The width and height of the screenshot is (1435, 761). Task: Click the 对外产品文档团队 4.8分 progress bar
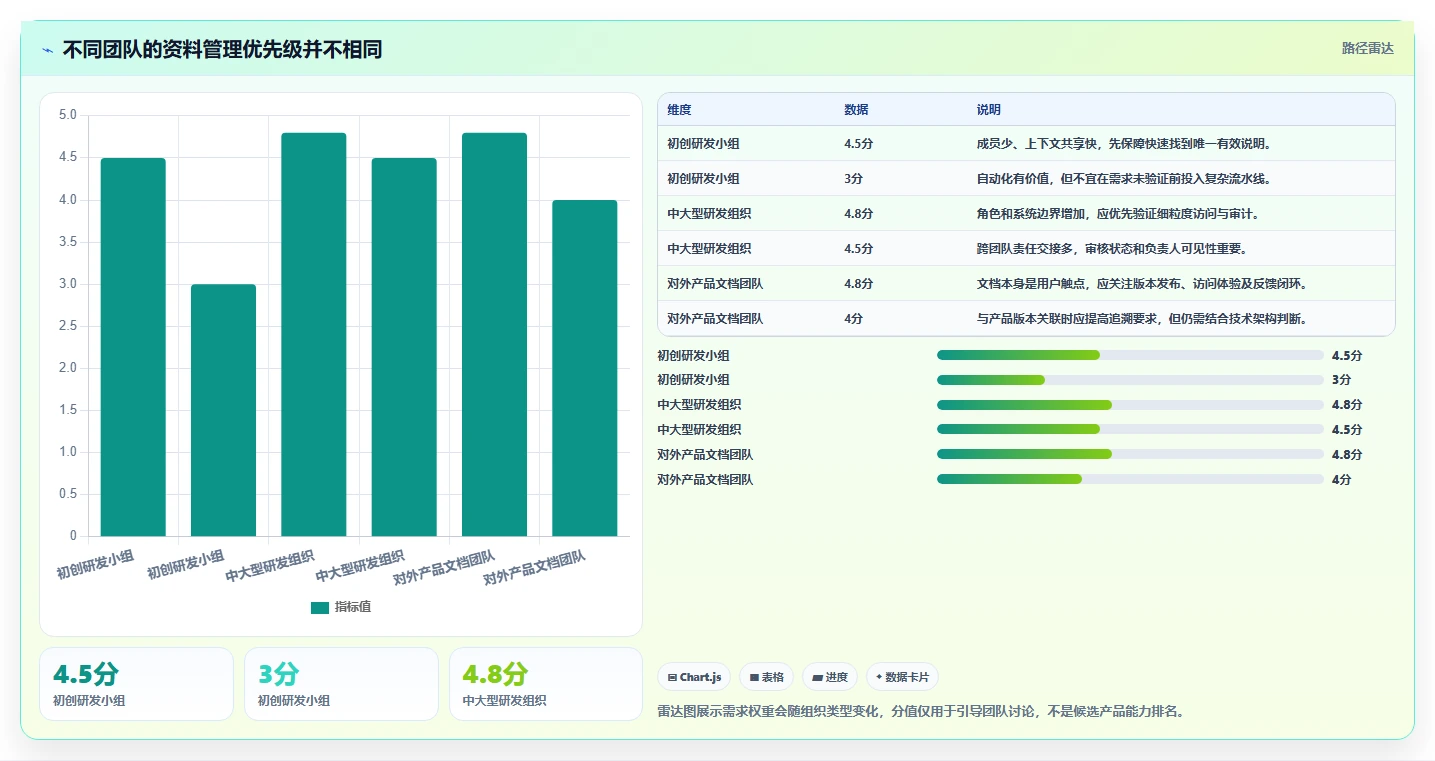[x=1130, y=454]
